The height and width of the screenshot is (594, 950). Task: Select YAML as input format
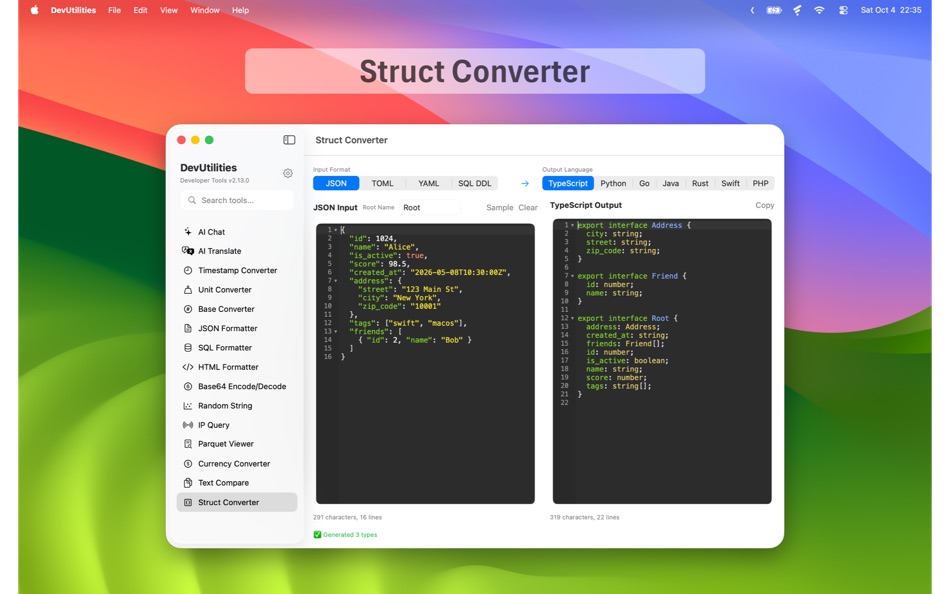[428, 183]
